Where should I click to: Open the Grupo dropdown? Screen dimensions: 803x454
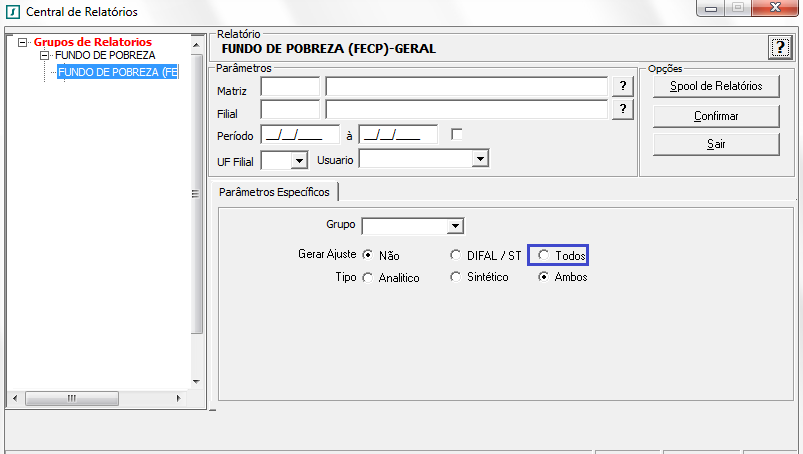tap(455, 226)
